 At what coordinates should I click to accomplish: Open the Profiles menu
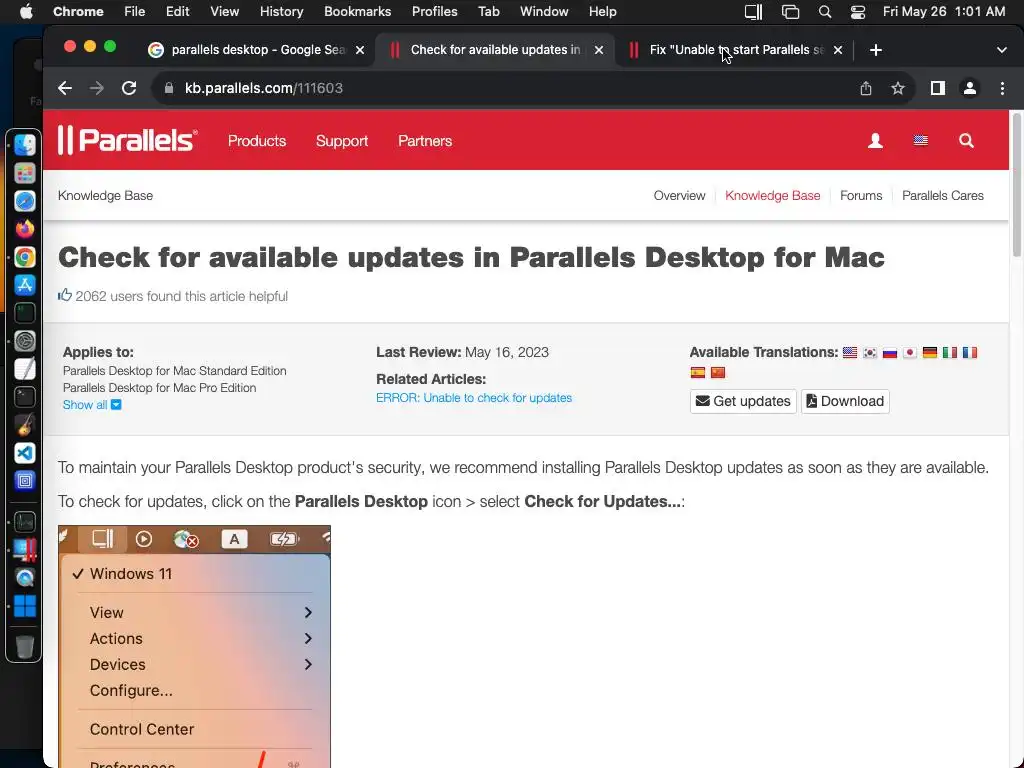coord(434,12)
